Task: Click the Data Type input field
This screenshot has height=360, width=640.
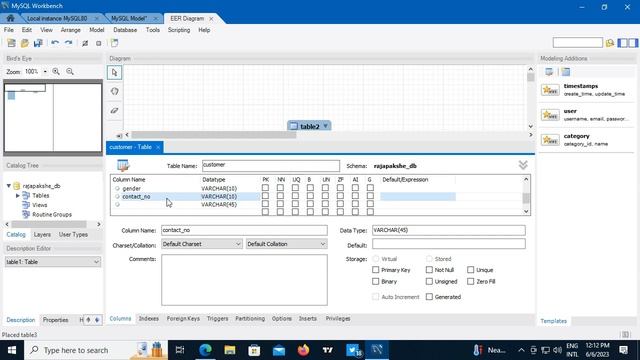Action: tap(449, 230)
